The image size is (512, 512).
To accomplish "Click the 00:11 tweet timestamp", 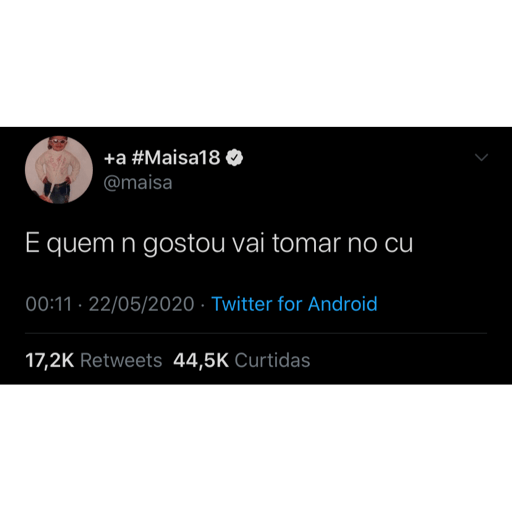I will click(x=49, y=304).
